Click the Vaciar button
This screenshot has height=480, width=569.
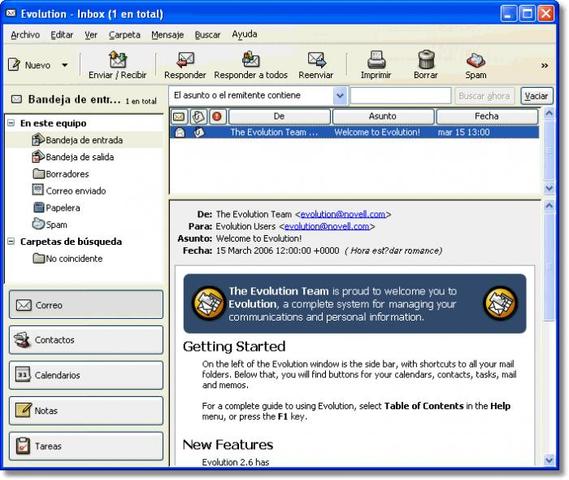[537, 96]
